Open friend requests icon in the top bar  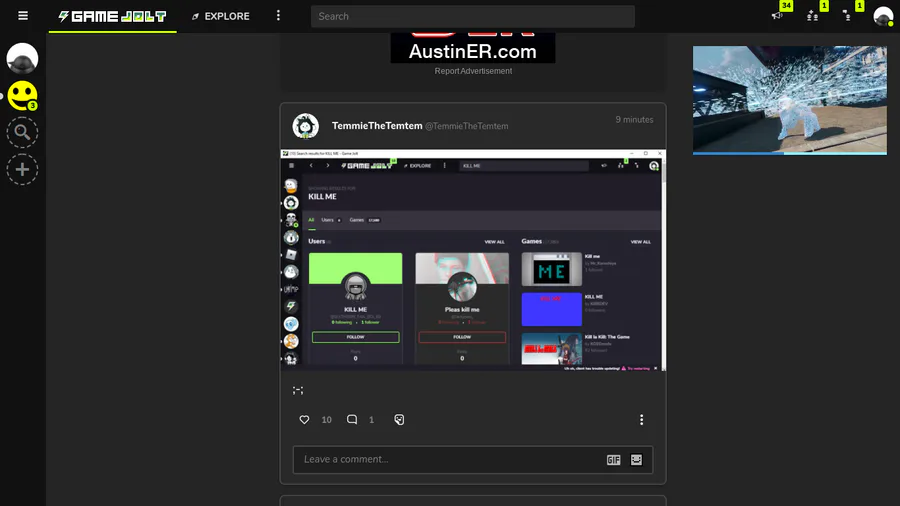pyautogui.click(x=813, y=15)
